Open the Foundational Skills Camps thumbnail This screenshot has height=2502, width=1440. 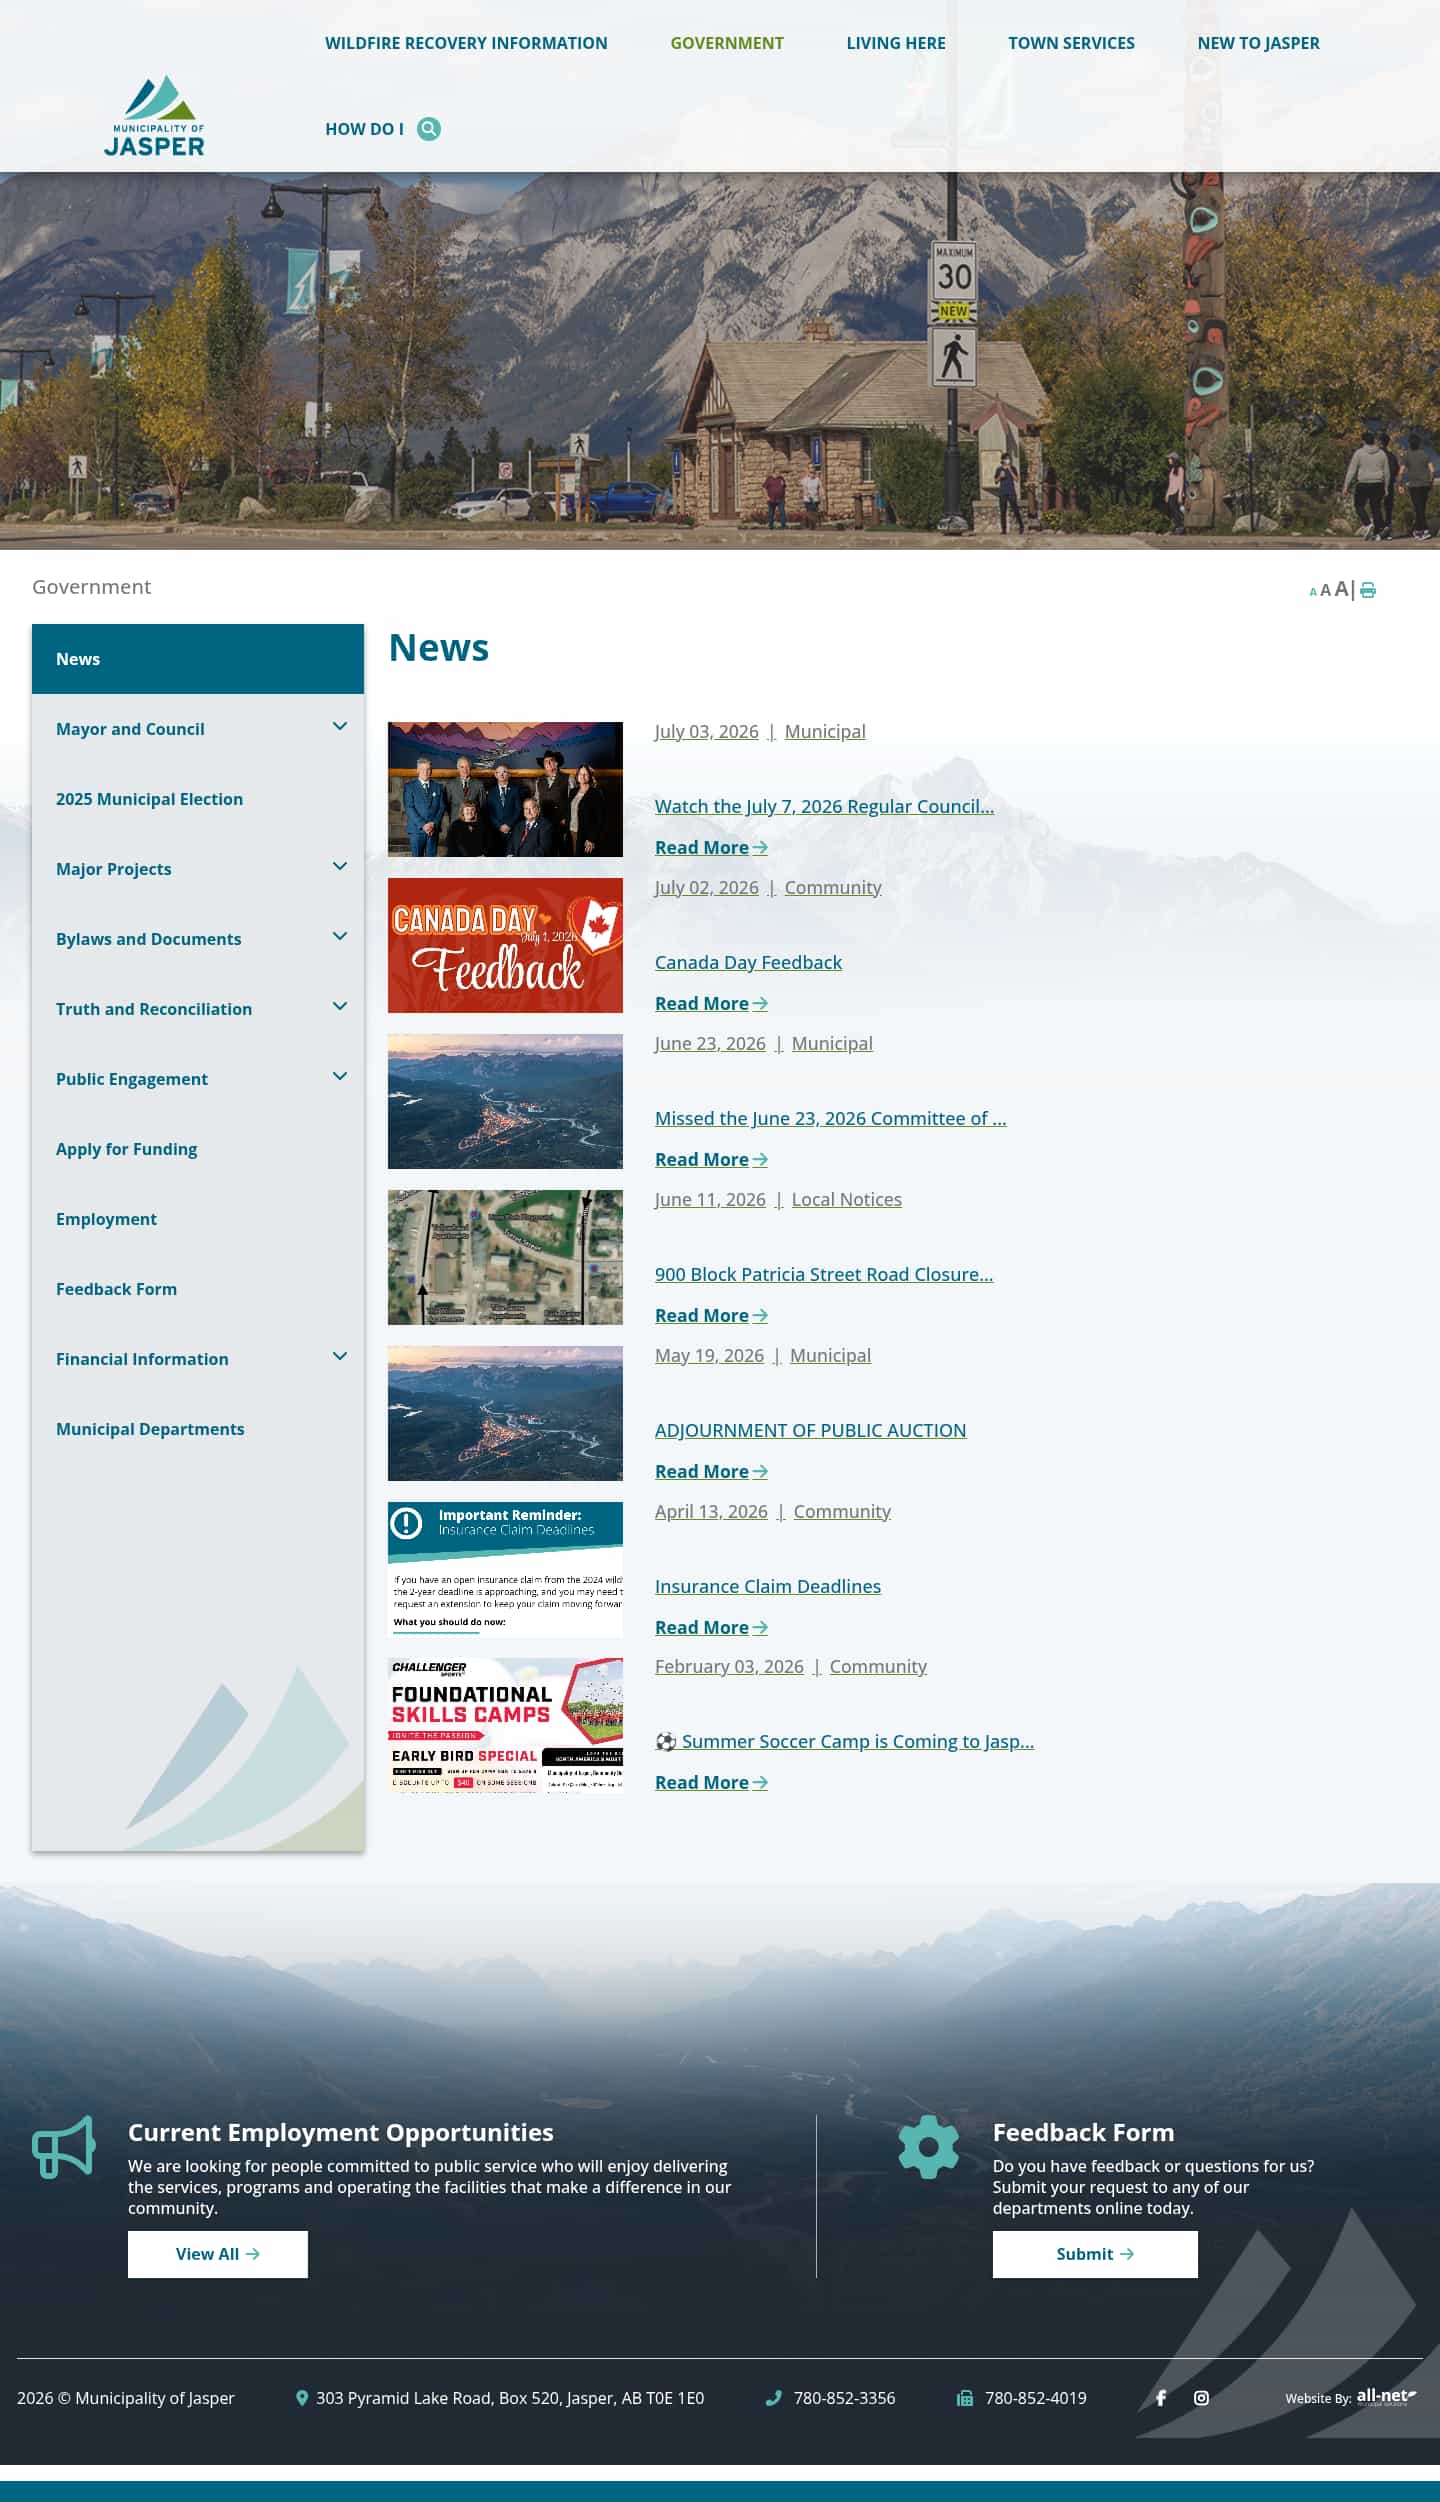pyautogui.click(x=505, y=1725)
